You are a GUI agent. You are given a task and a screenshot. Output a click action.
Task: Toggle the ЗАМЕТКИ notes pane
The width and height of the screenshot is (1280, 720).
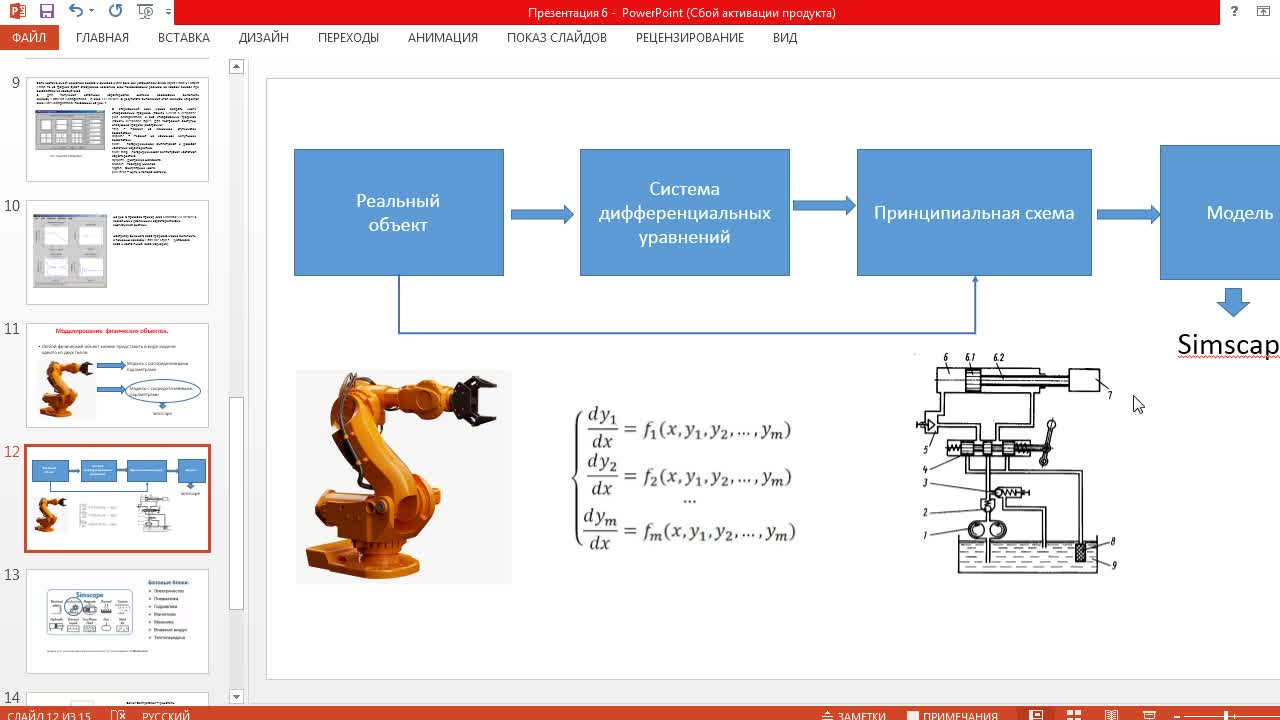pos(853,715)
